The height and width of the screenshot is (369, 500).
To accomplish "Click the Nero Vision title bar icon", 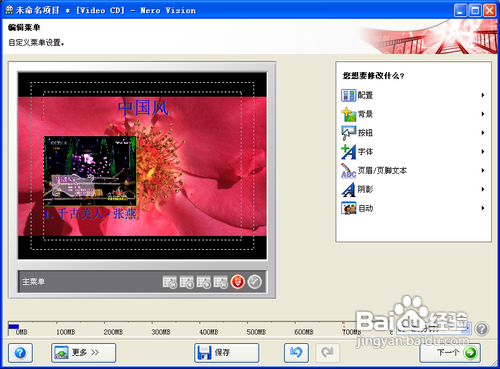I will coord(9,10).
